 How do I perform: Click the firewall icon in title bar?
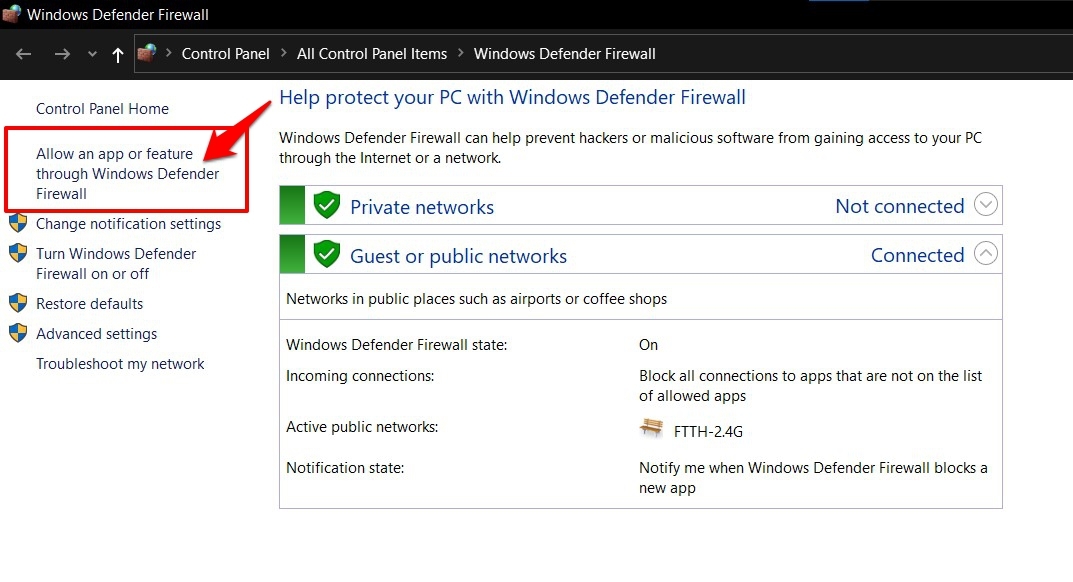pyautogui.click(x=12, y=14)
